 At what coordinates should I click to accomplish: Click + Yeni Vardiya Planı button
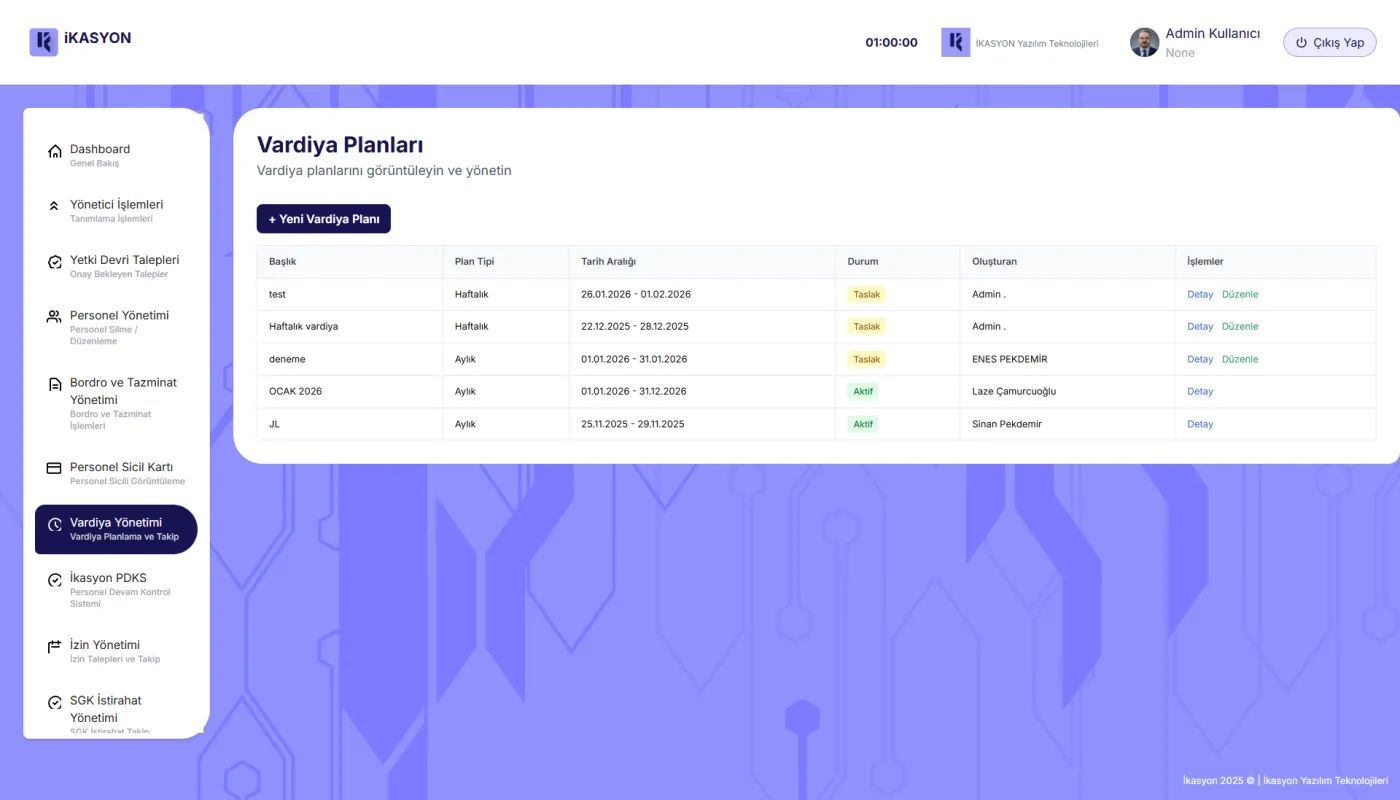[324, 219]
